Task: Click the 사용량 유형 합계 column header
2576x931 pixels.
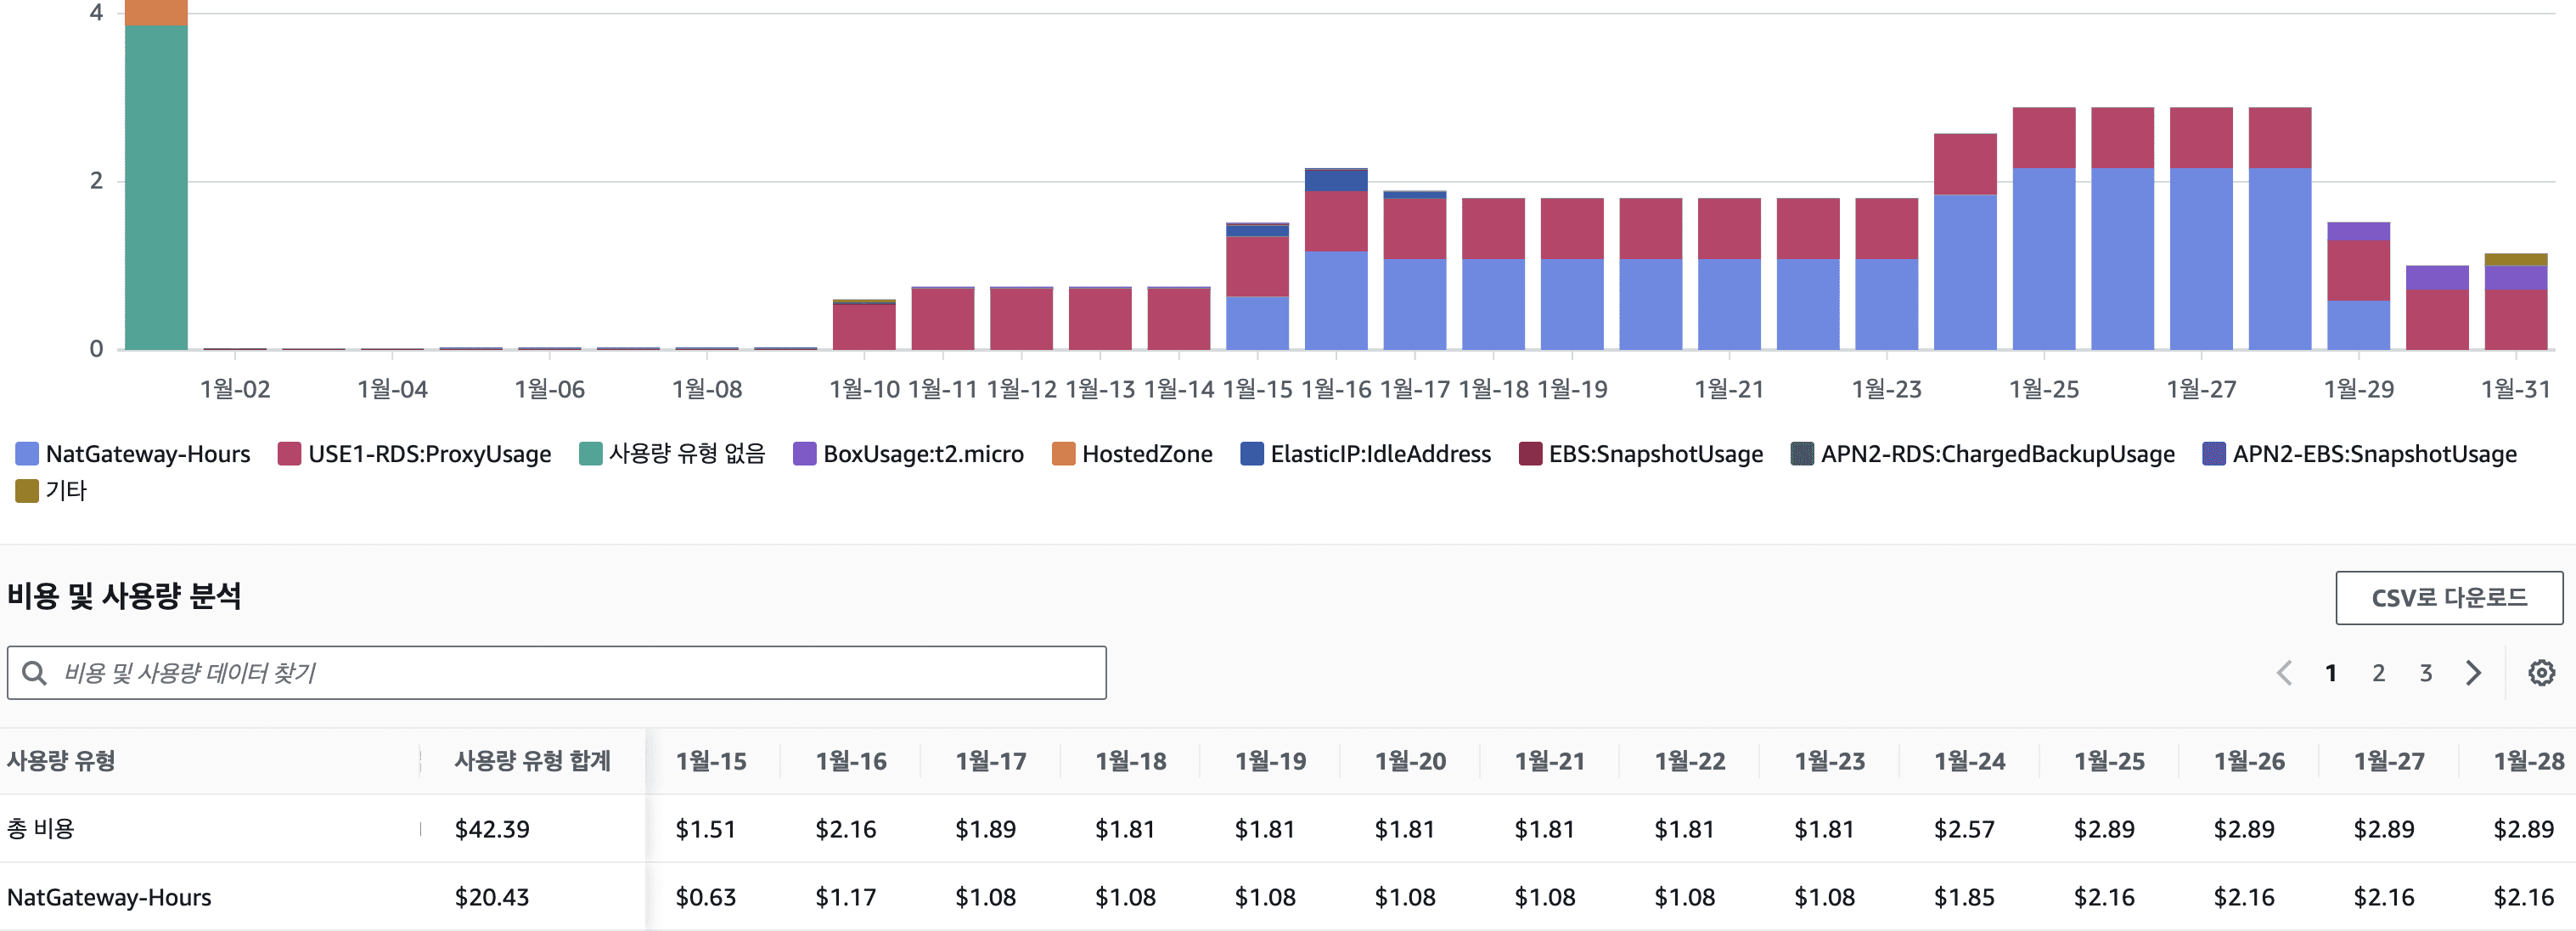Action: click(532, 761)
